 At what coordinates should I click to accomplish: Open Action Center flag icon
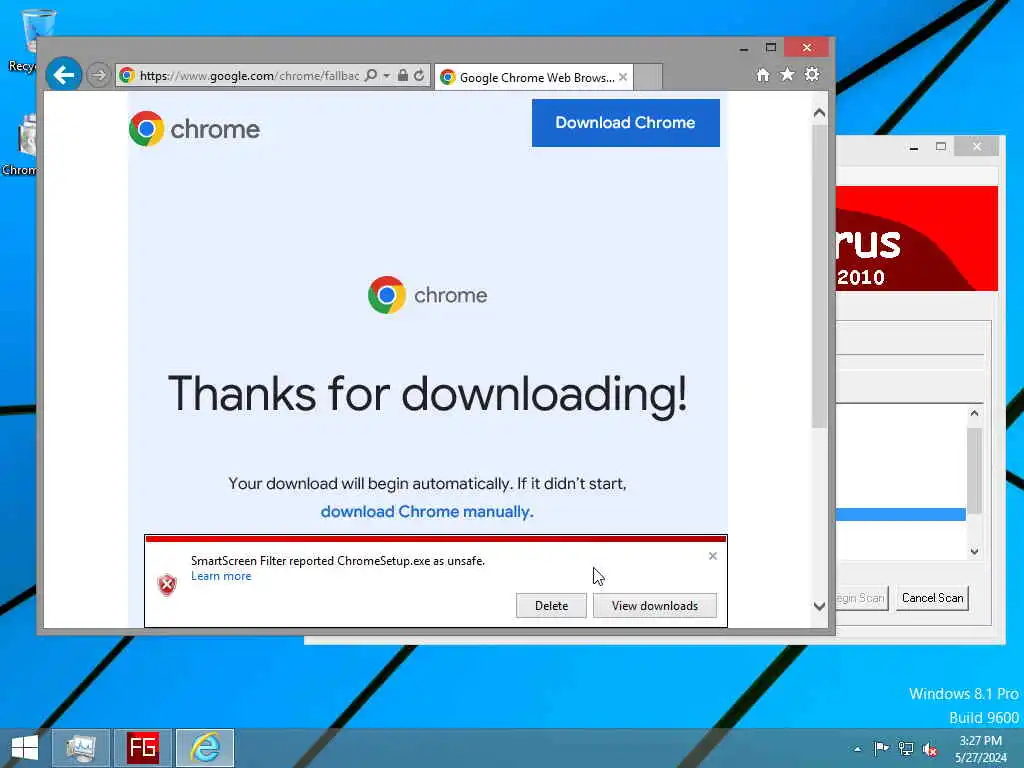pos(881,748)
